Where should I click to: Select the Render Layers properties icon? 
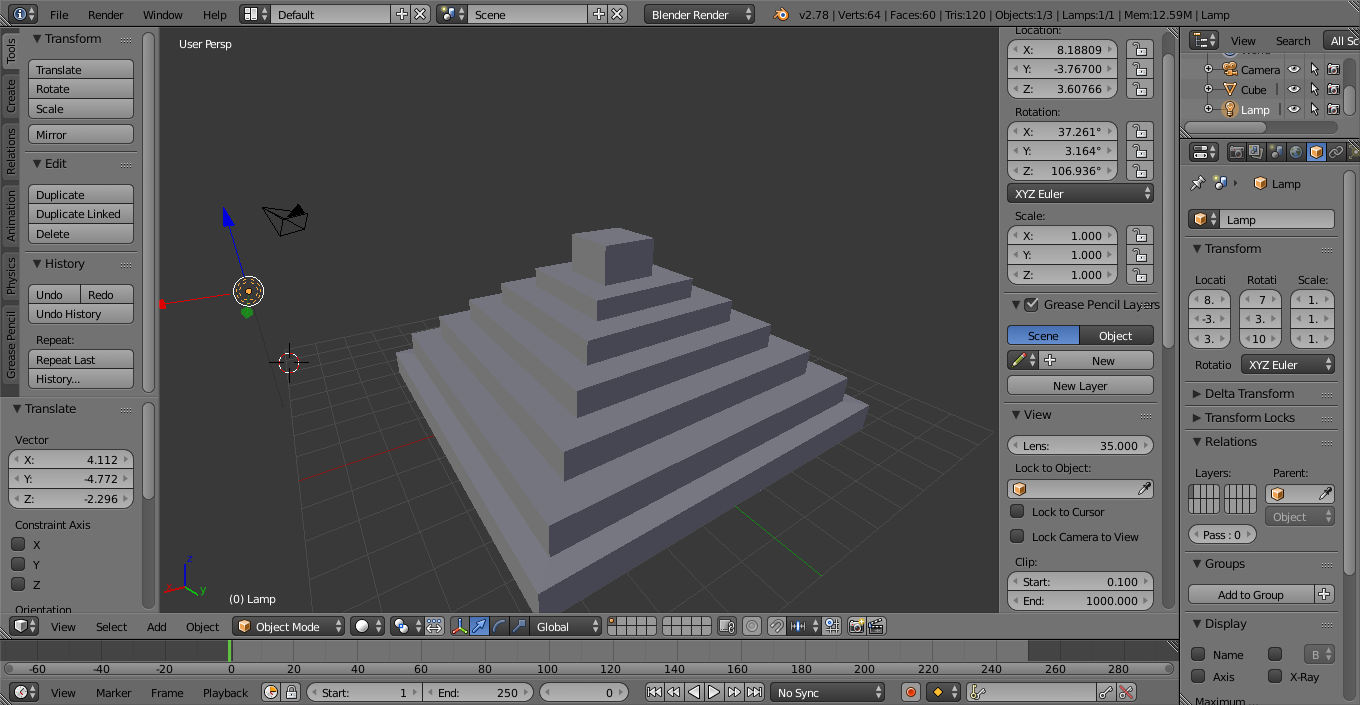point(1254,152)
